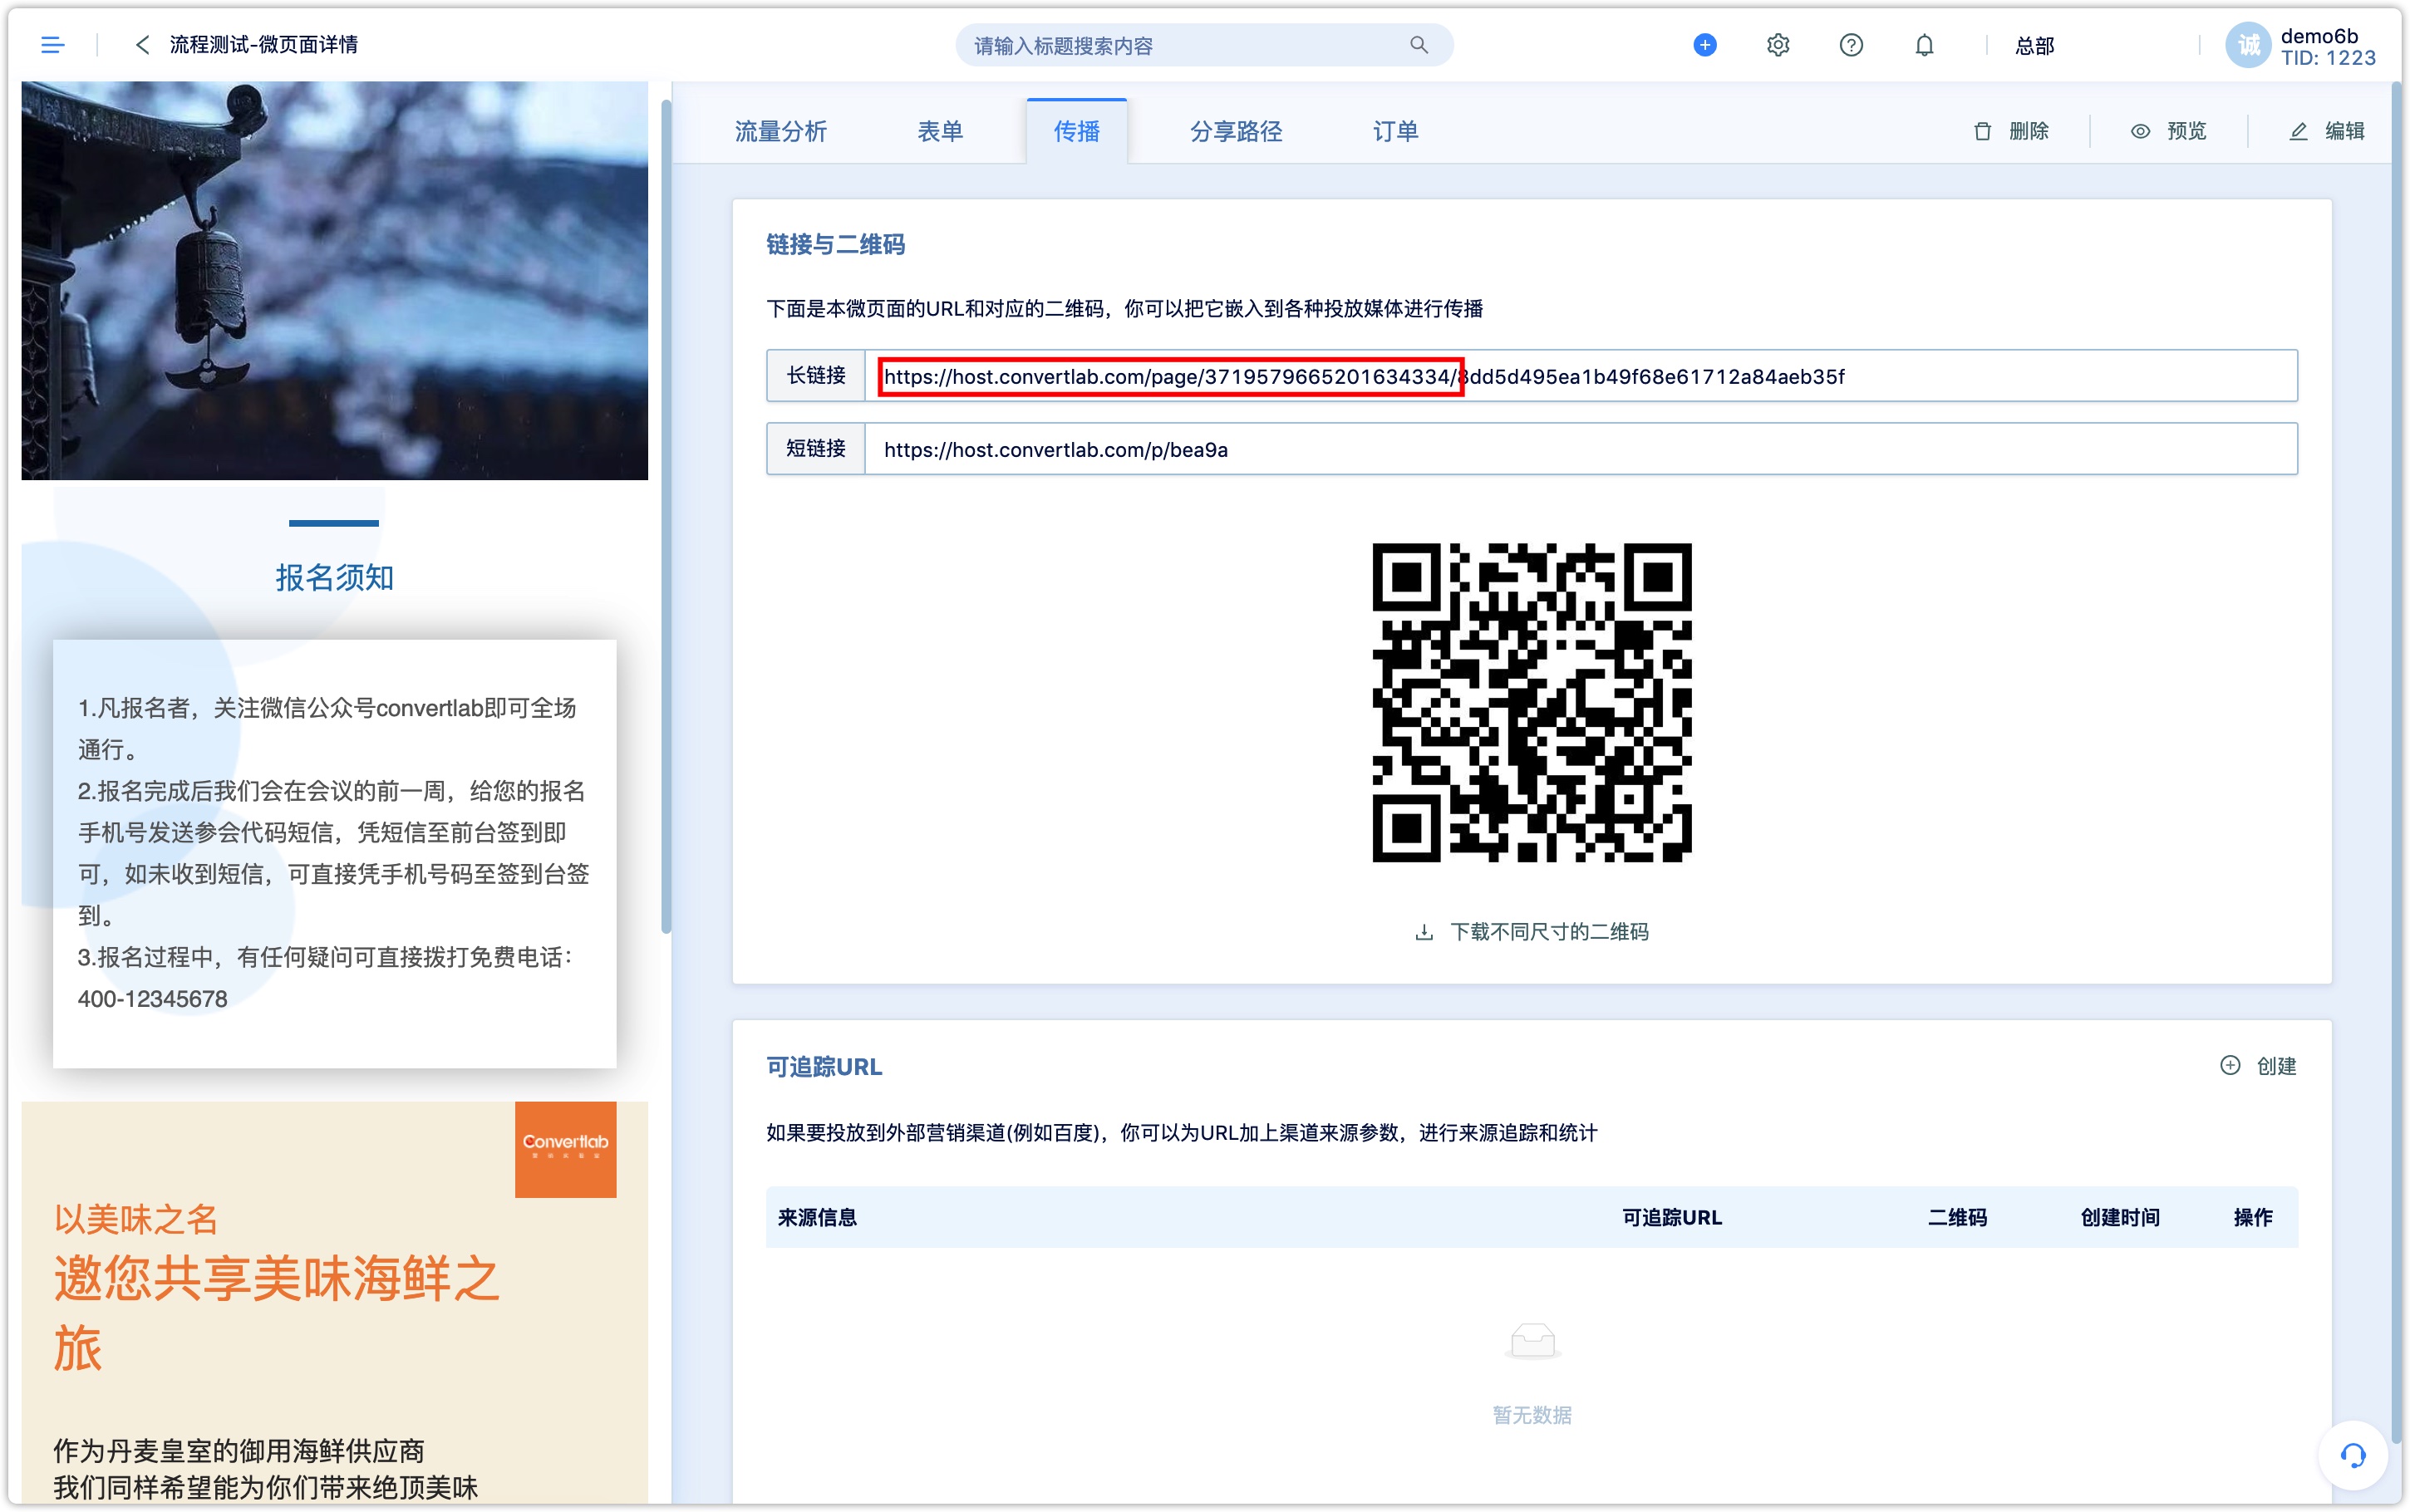2410x1512 pixels.
Task: Click the long link URL field
Action: click(1580, 376)
